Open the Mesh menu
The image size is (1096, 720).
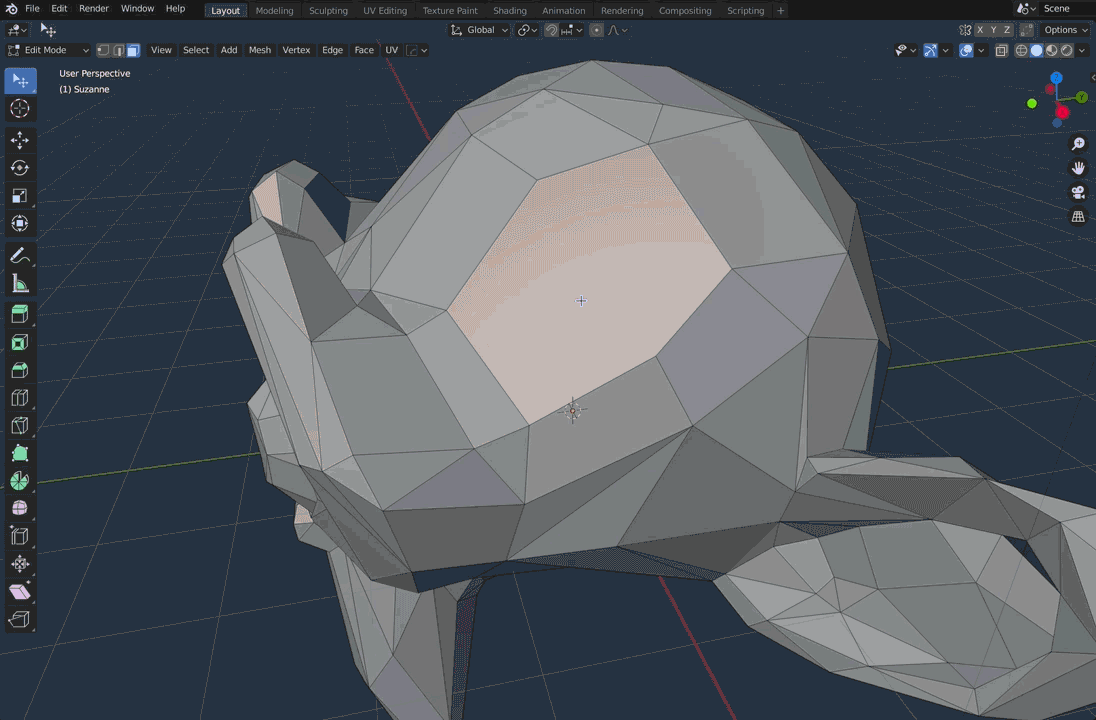pos(259,50)
